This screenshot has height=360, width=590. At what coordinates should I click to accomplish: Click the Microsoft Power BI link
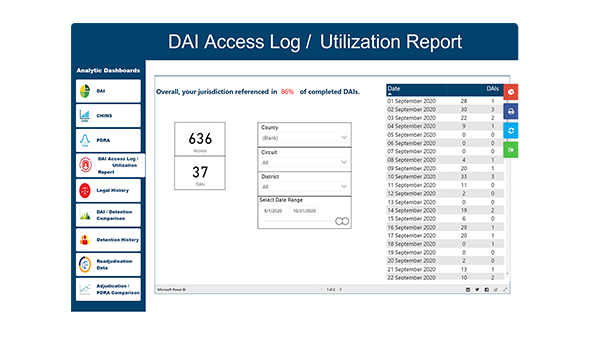point(172,290)
